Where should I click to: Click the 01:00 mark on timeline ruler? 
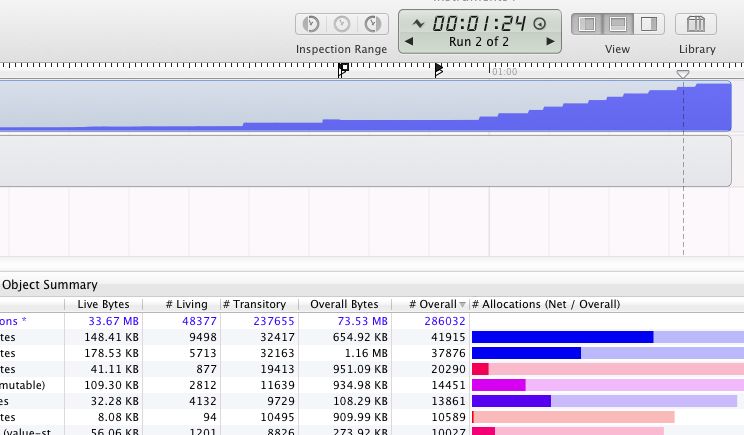pos(504,72)
